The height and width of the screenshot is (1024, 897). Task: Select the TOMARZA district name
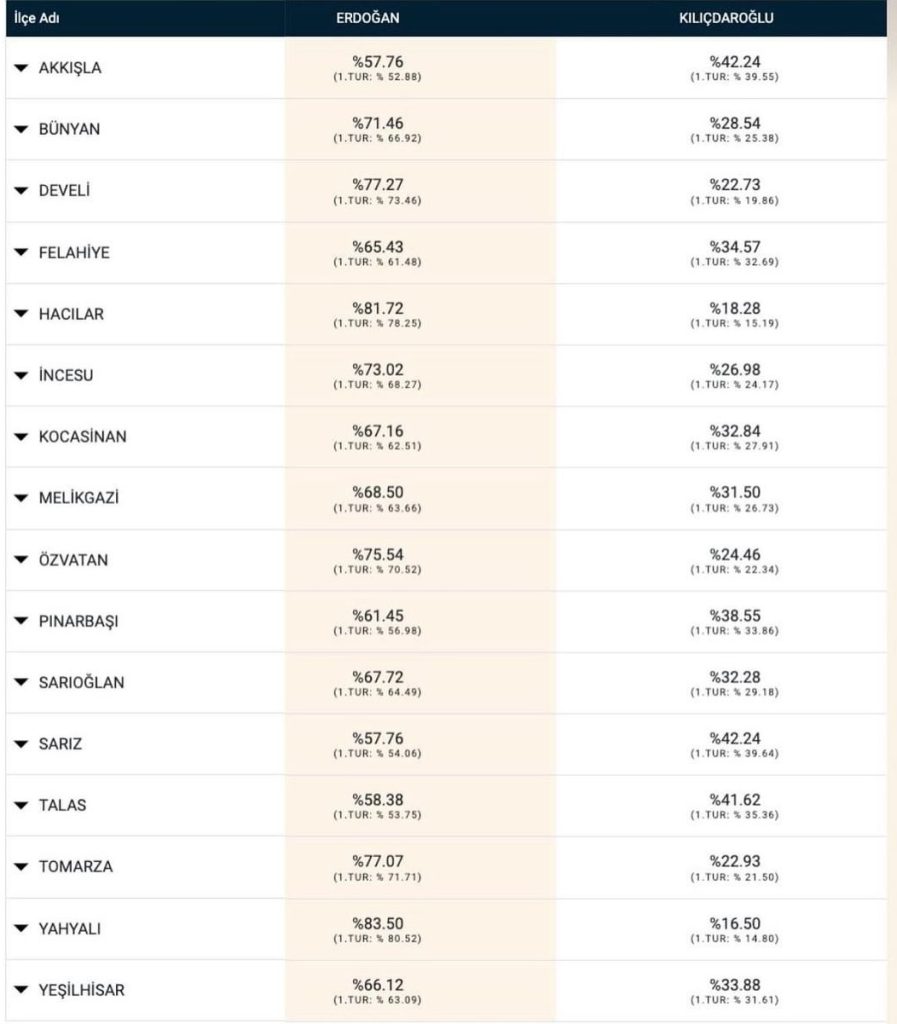[x=76, y=867]
